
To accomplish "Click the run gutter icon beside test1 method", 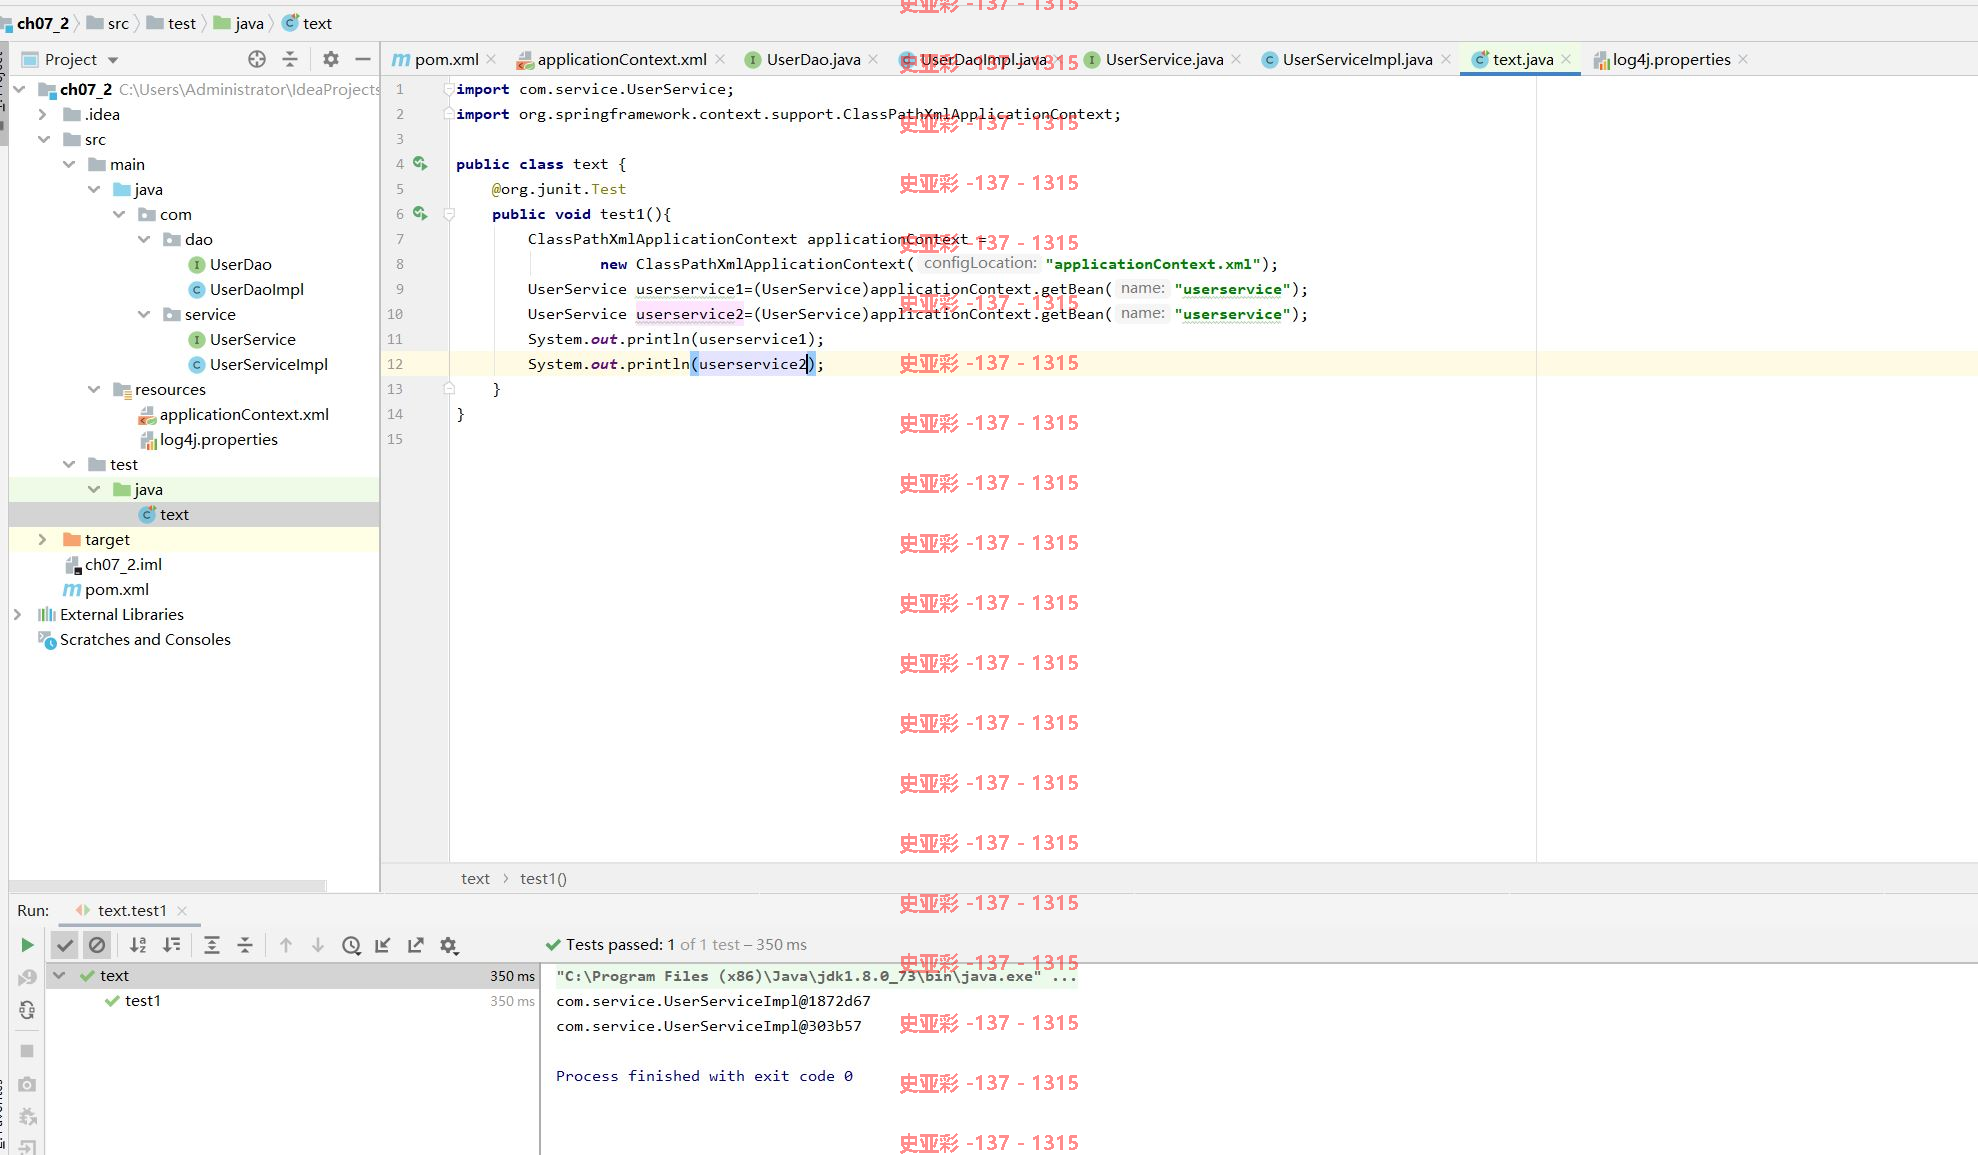I will pyautogui.click(x=420, y=213).
